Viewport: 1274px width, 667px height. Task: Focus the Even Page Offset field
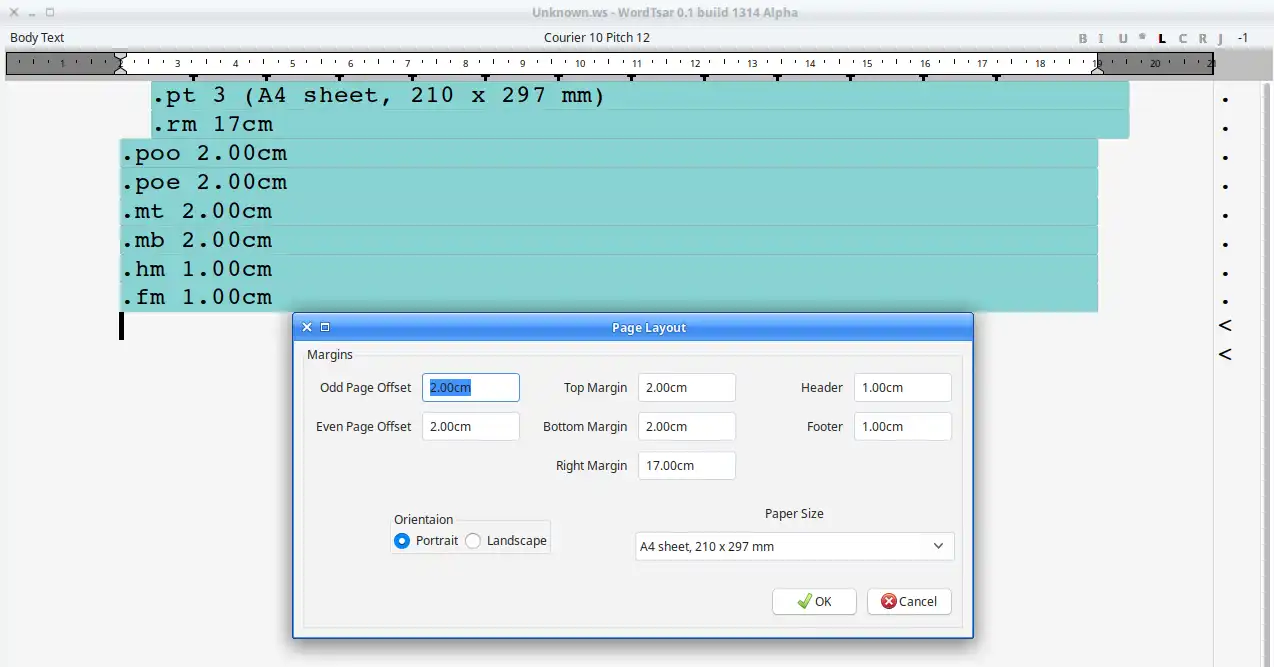[471, 426]
